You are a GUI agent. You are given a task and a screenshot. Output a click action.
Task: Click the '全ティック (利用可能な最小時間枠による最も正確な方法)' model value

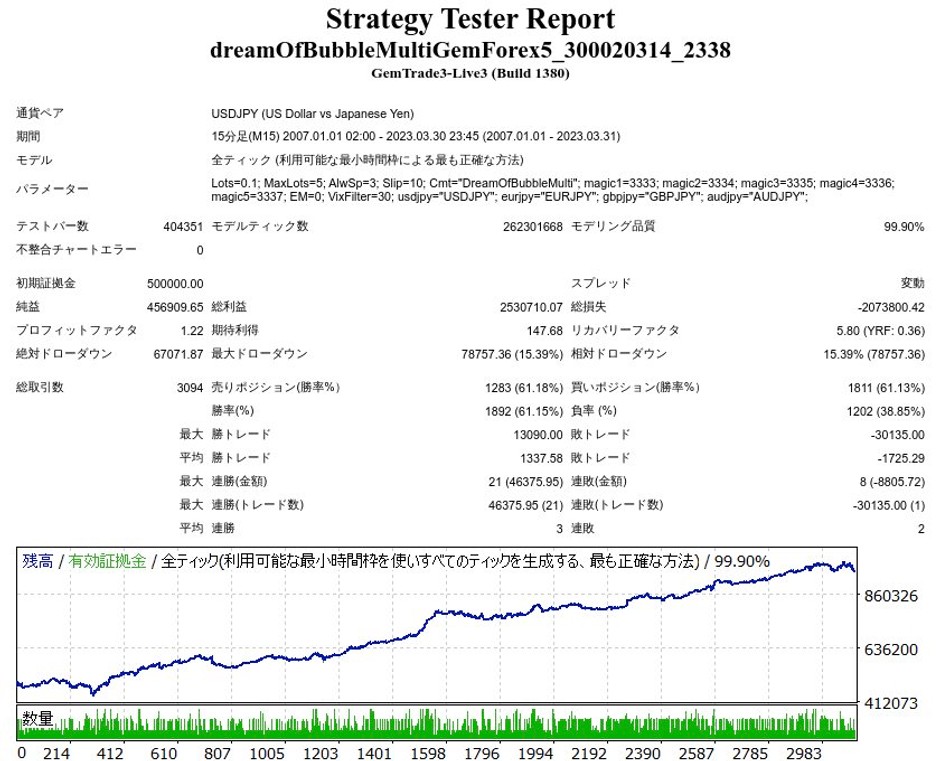click(367, 160)
